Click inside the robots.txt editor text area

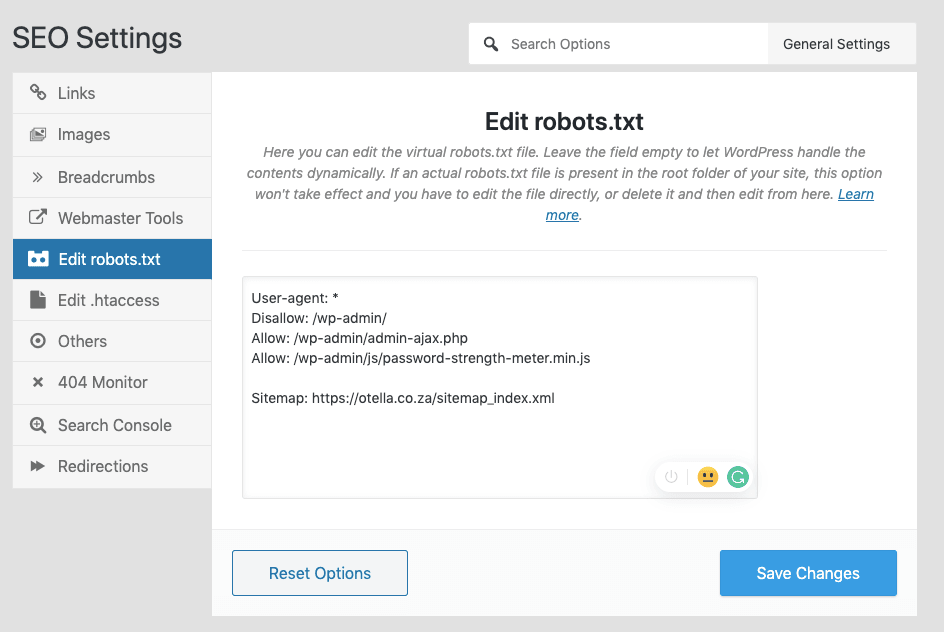pyautogui.click(x=500, y=387)
